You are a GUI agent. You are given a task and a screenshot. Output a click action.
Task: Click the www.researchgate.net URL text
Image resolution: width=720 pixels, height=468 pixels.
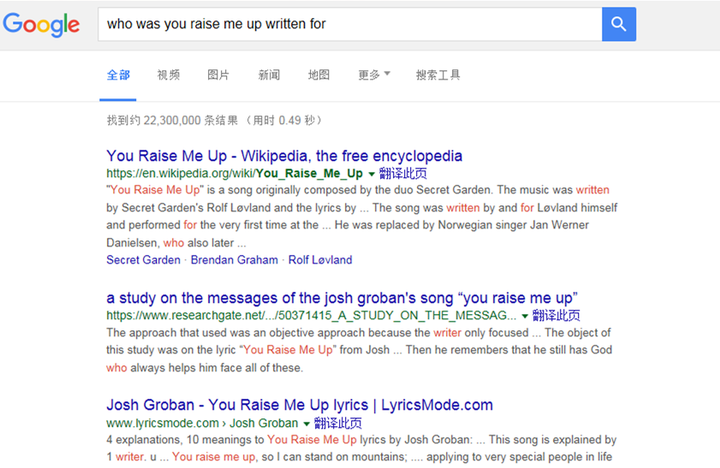pyautogui.click(x=311, y=316)
